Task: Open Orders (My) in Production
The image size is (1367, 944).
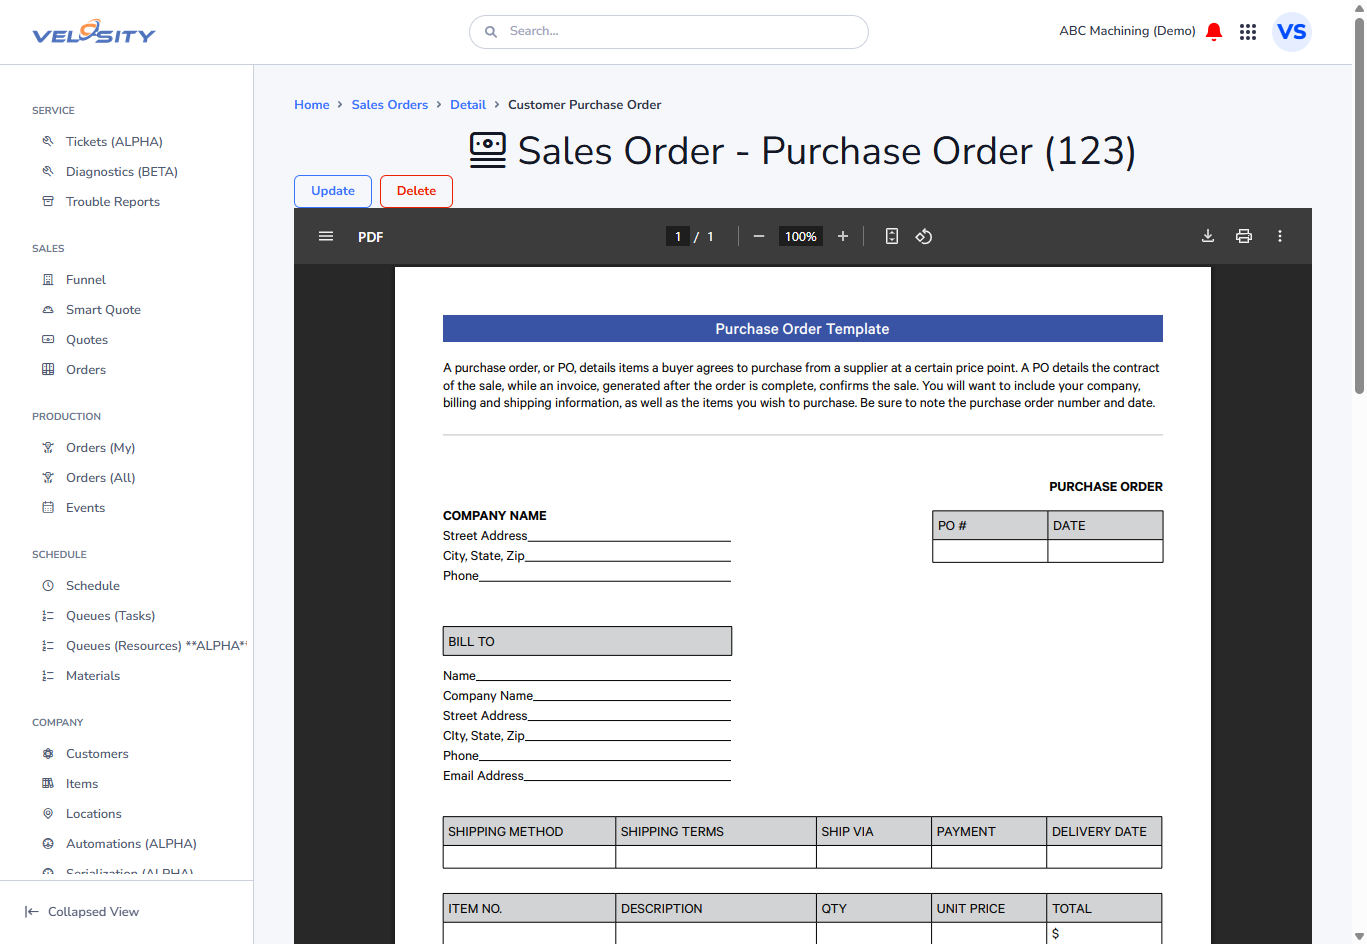Action: click(x=100, y=448)
